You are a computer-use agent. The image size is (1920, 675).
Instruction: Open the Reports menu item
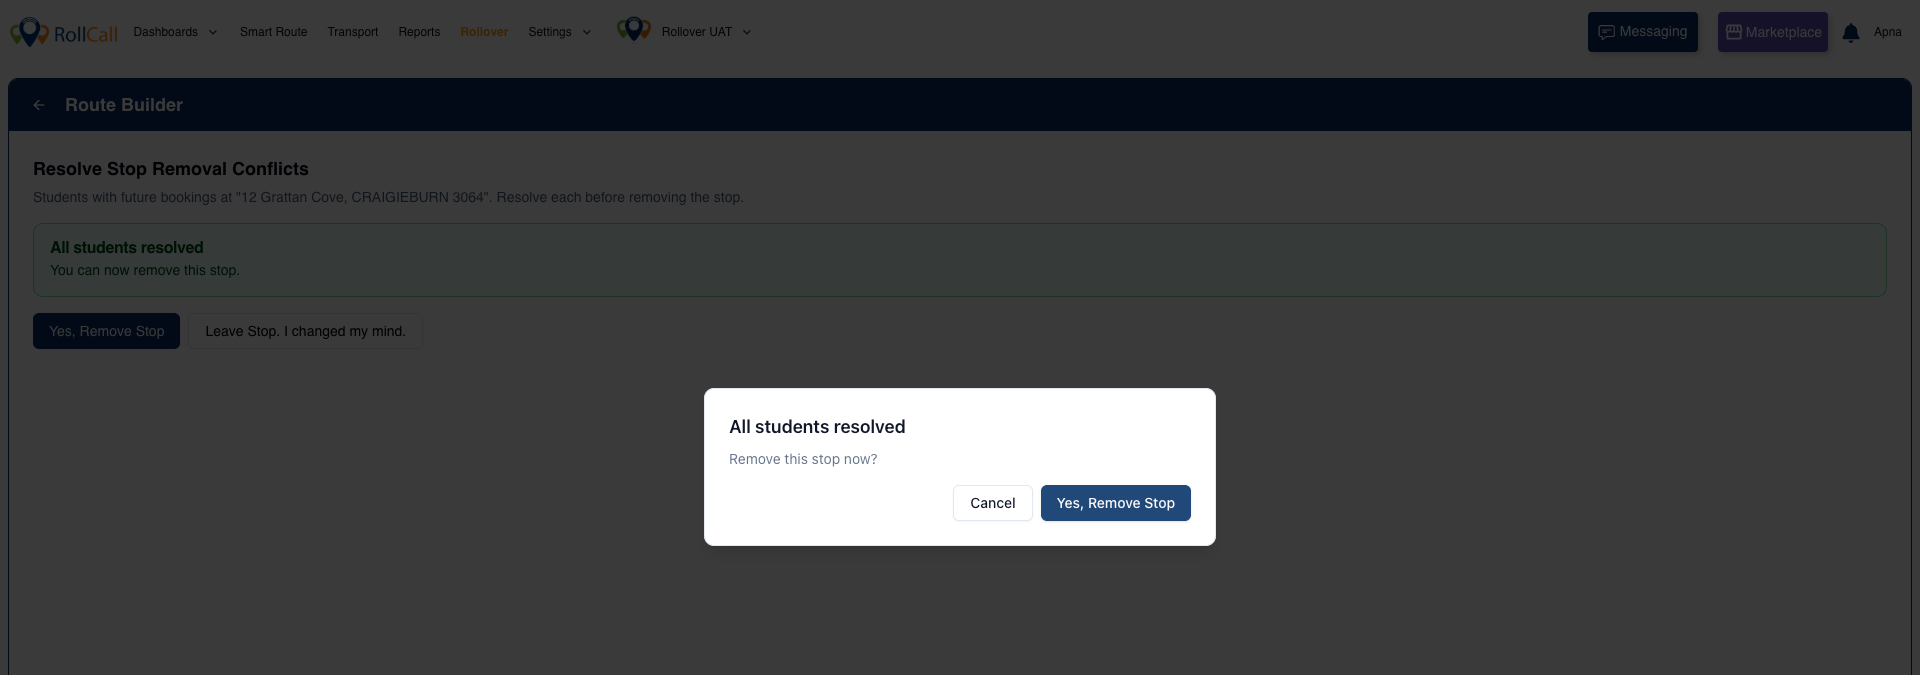pyautogui.click(x=419, y=32)
